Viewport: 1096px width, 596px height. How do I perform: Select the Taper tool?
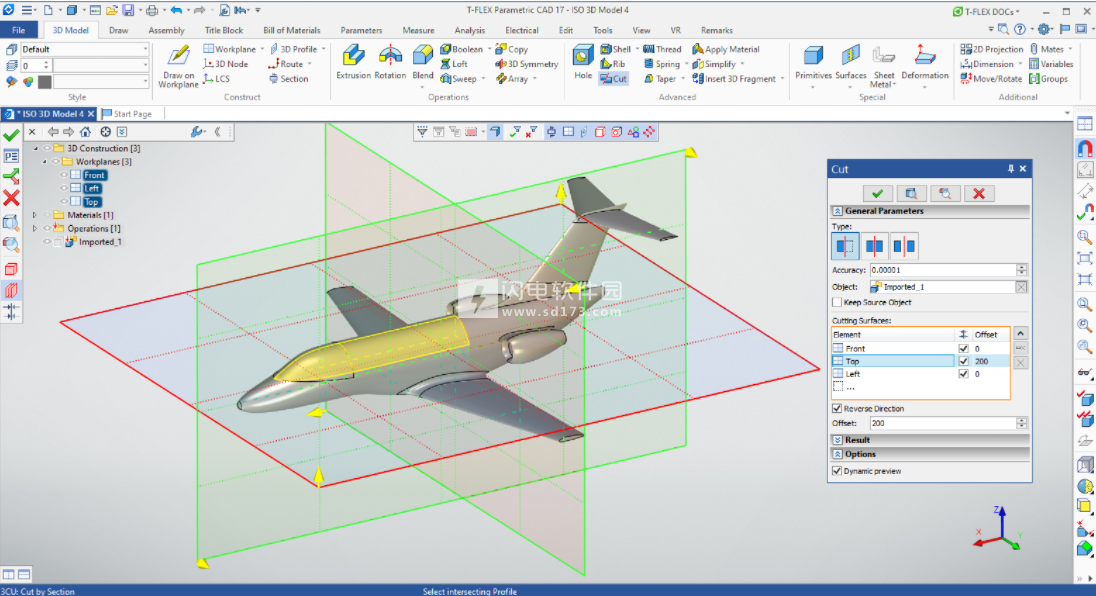659,79
